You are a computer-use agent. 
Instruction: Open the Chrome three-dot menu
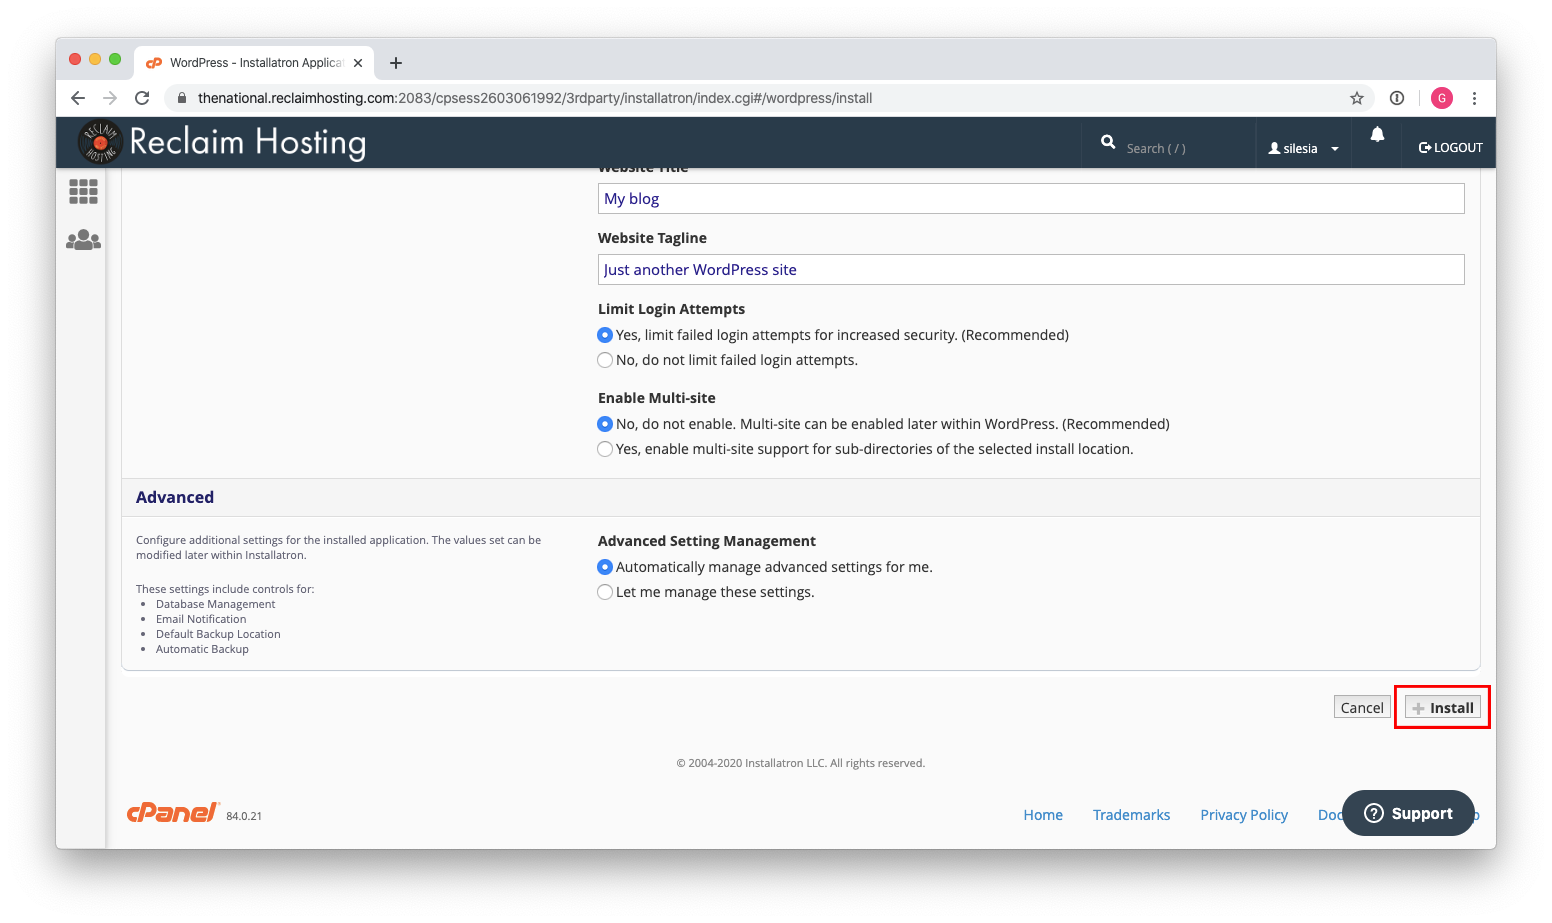(x=1474, y=98)
